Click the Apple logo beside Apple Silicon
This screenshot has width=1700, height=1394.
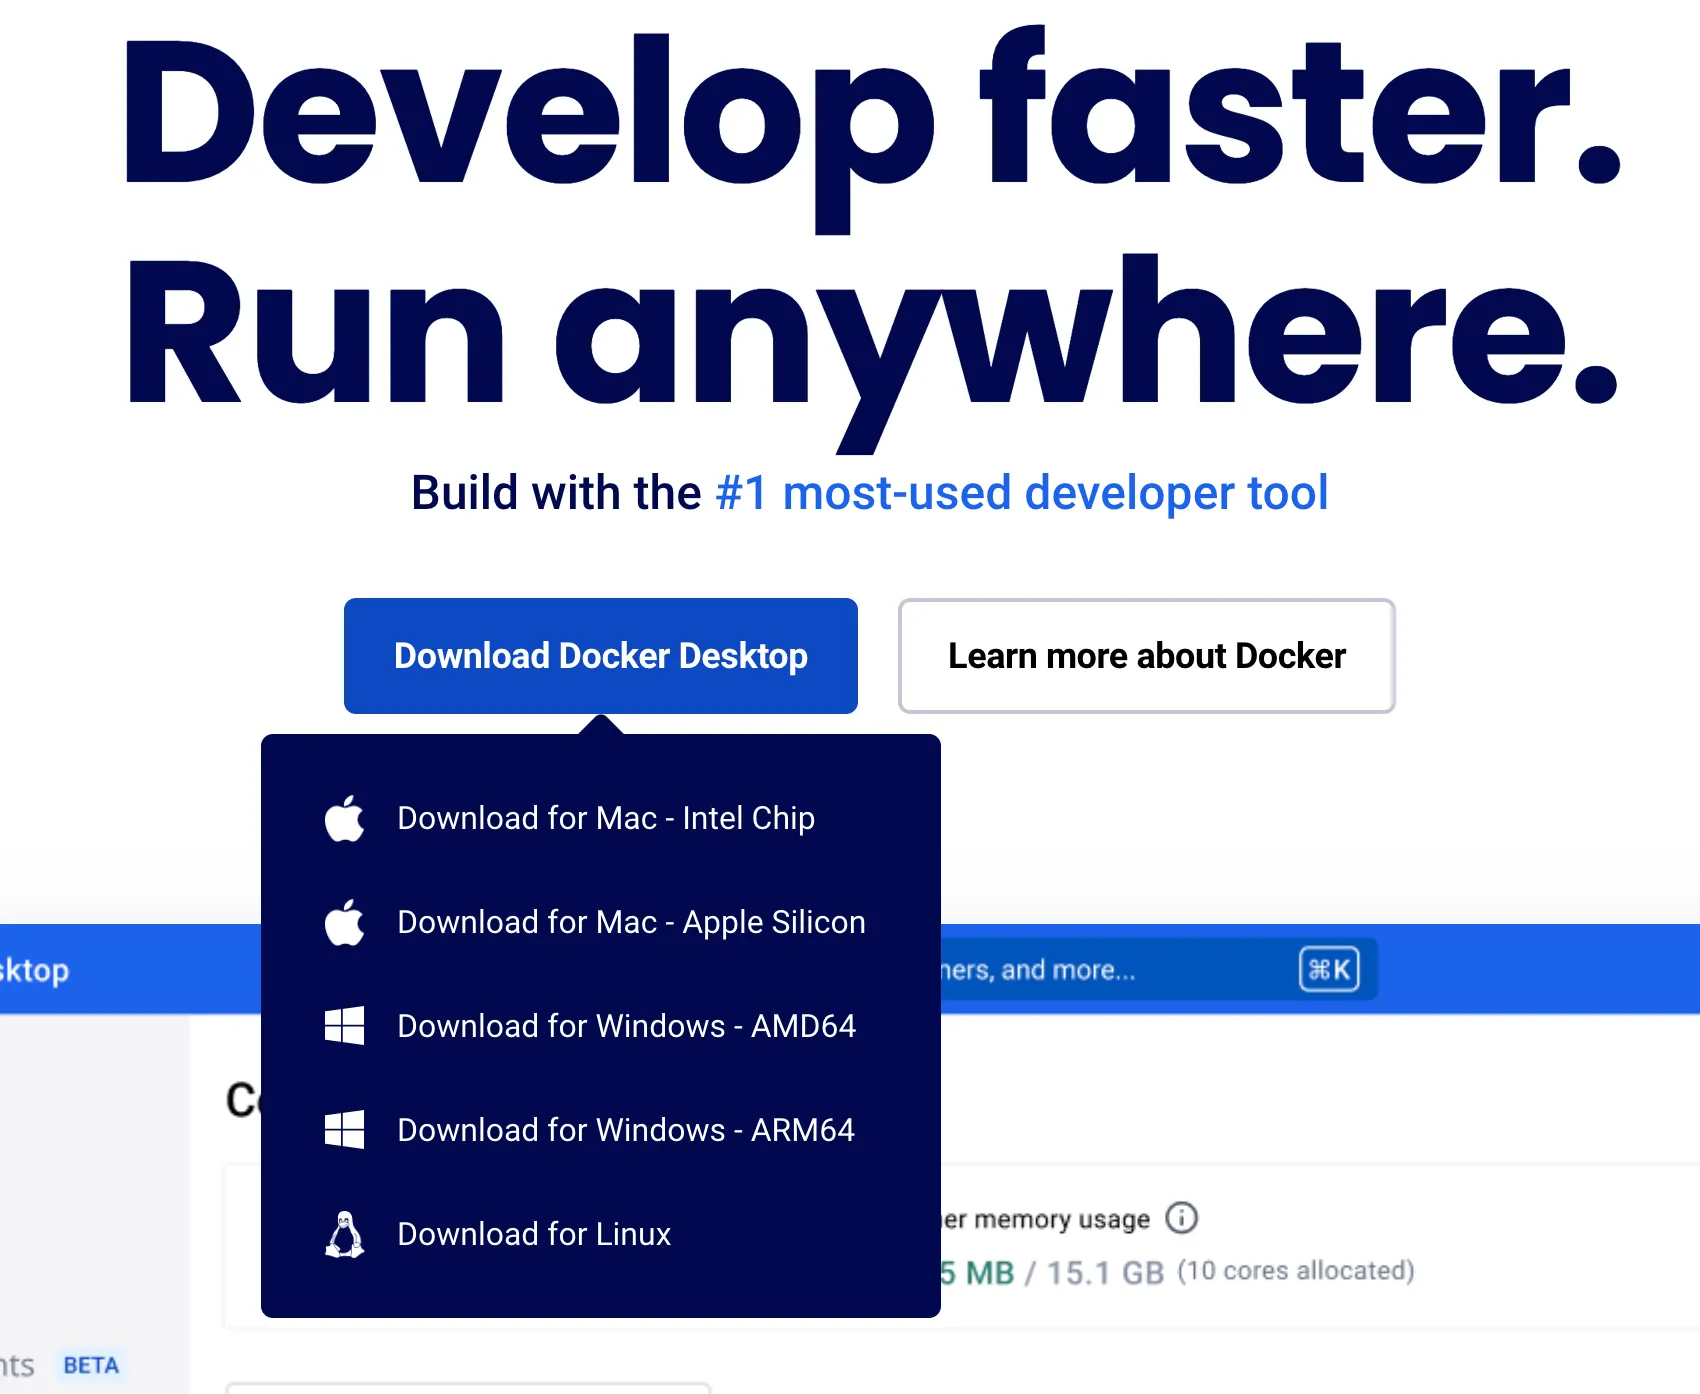coord(344,923)
